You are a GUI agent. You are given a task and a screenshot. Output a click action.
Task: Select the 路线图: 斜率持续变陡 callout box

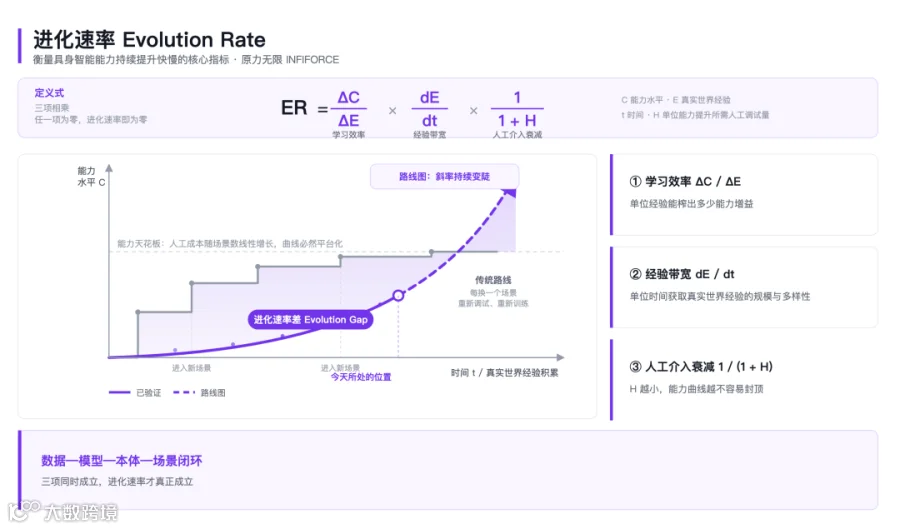click(x=444, y=176)
